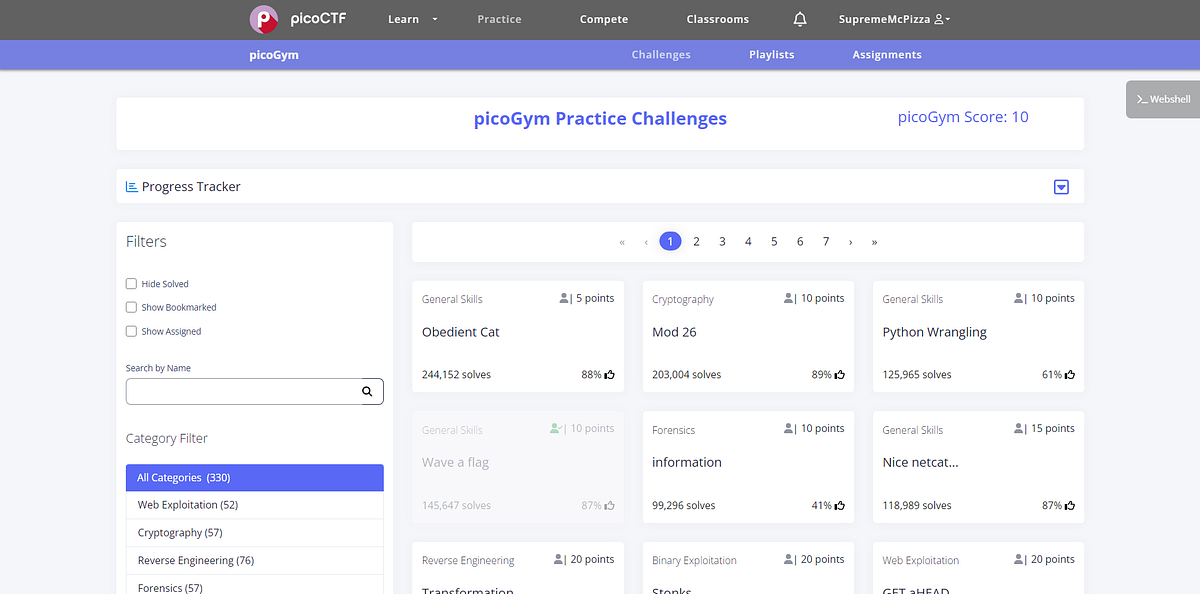Click the Progress Tracker chart icon
The width and height of the screenshot is (1200, 594).
click(131, 186)
